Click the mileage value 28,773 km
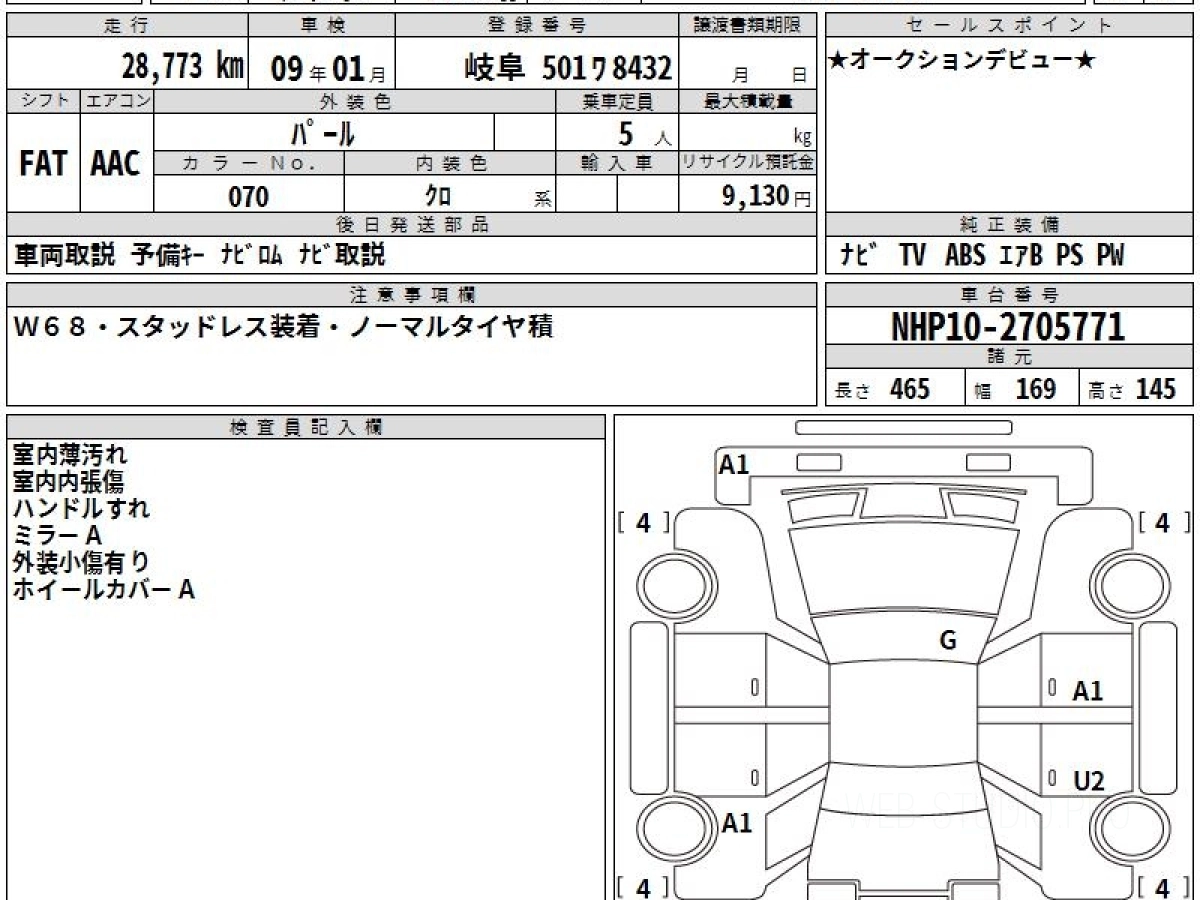Screen dimensions: 1200x900 pyautogui.click(x=182, y=67)
